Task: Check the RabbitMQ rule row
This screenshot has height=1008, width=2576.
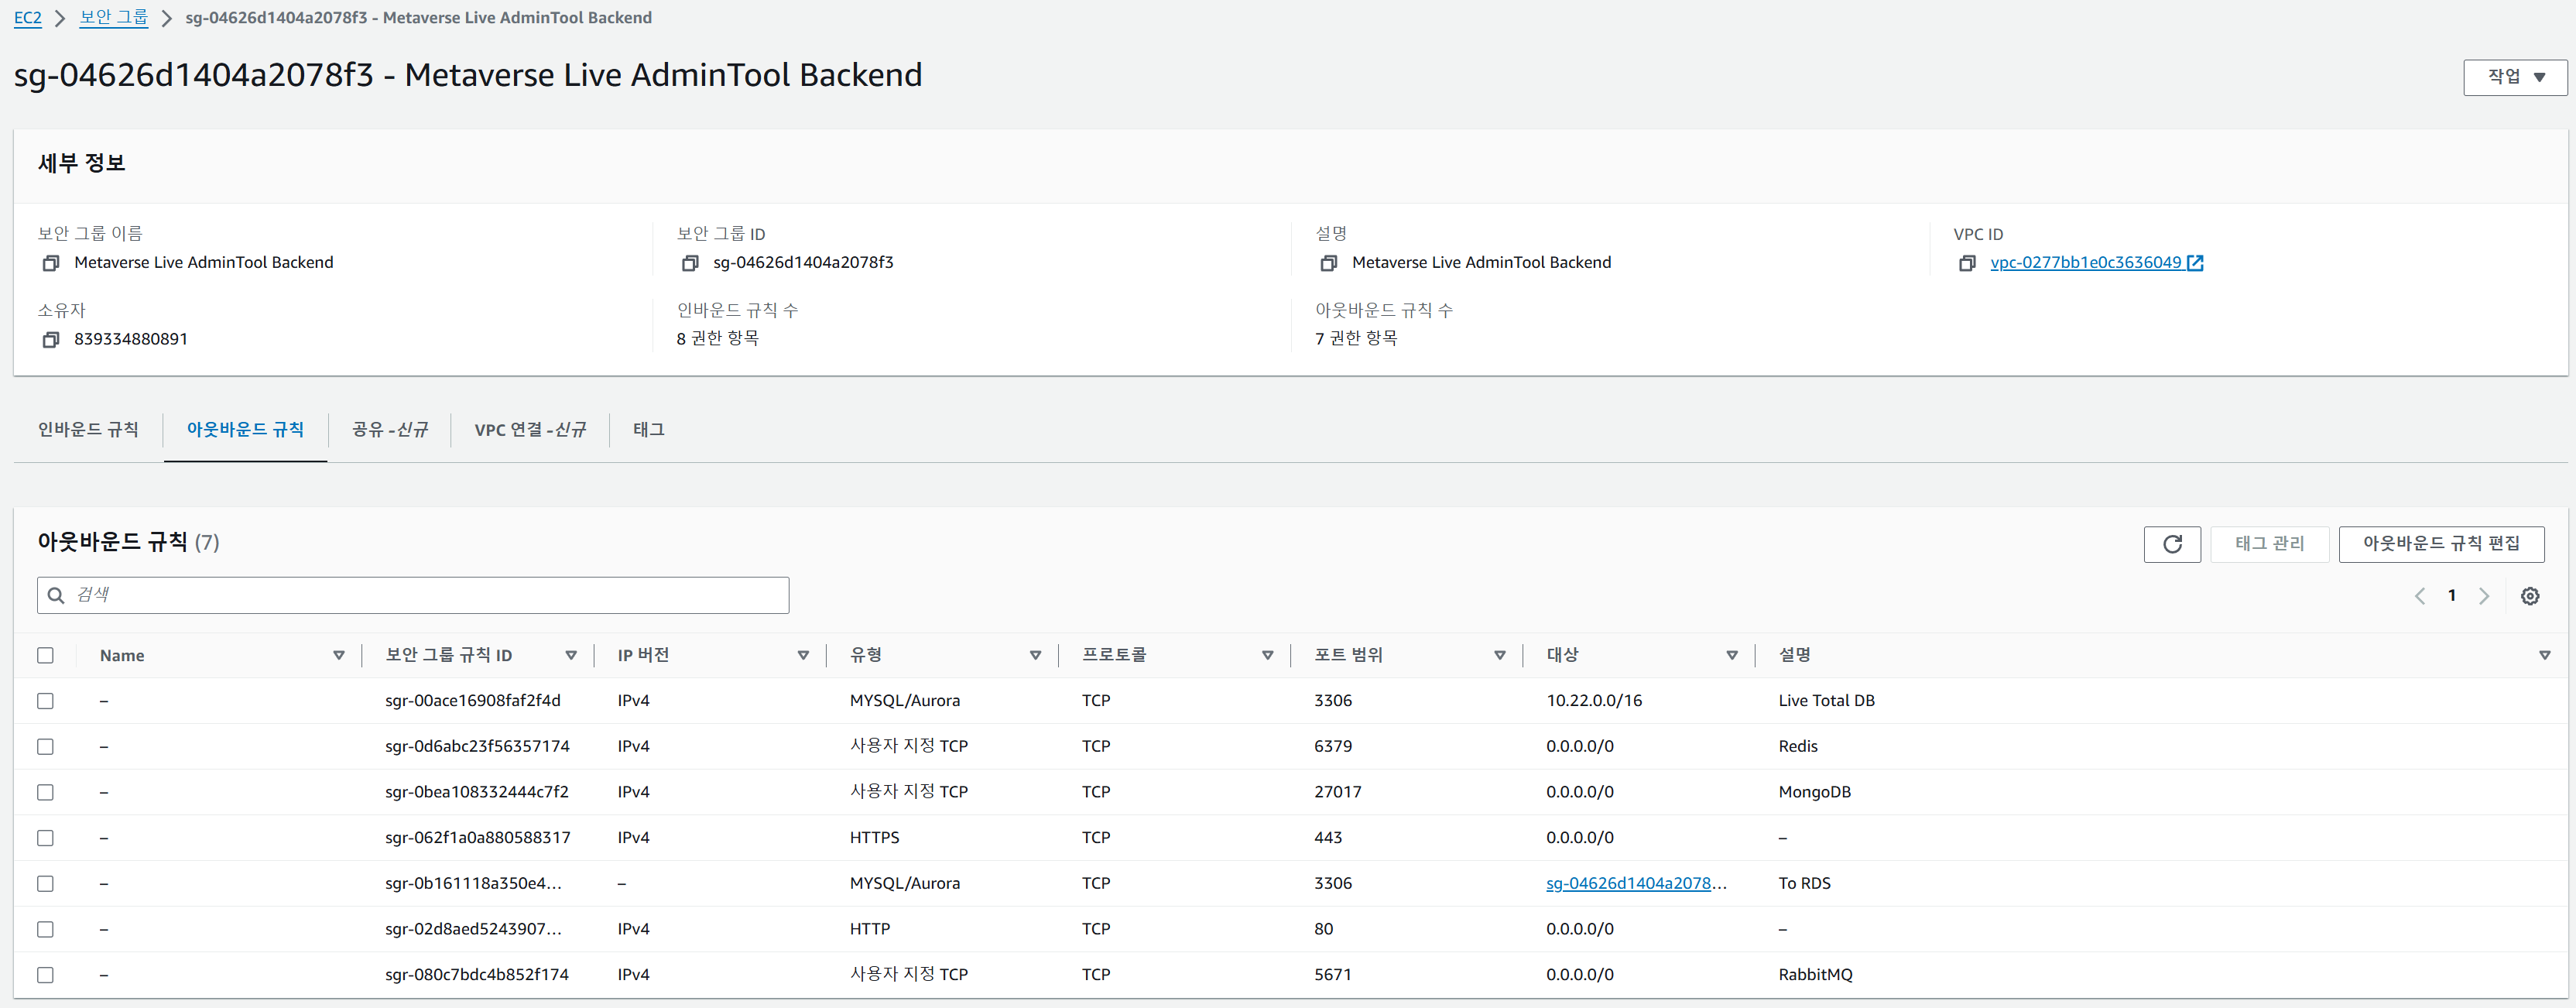Action: point(45,975)
